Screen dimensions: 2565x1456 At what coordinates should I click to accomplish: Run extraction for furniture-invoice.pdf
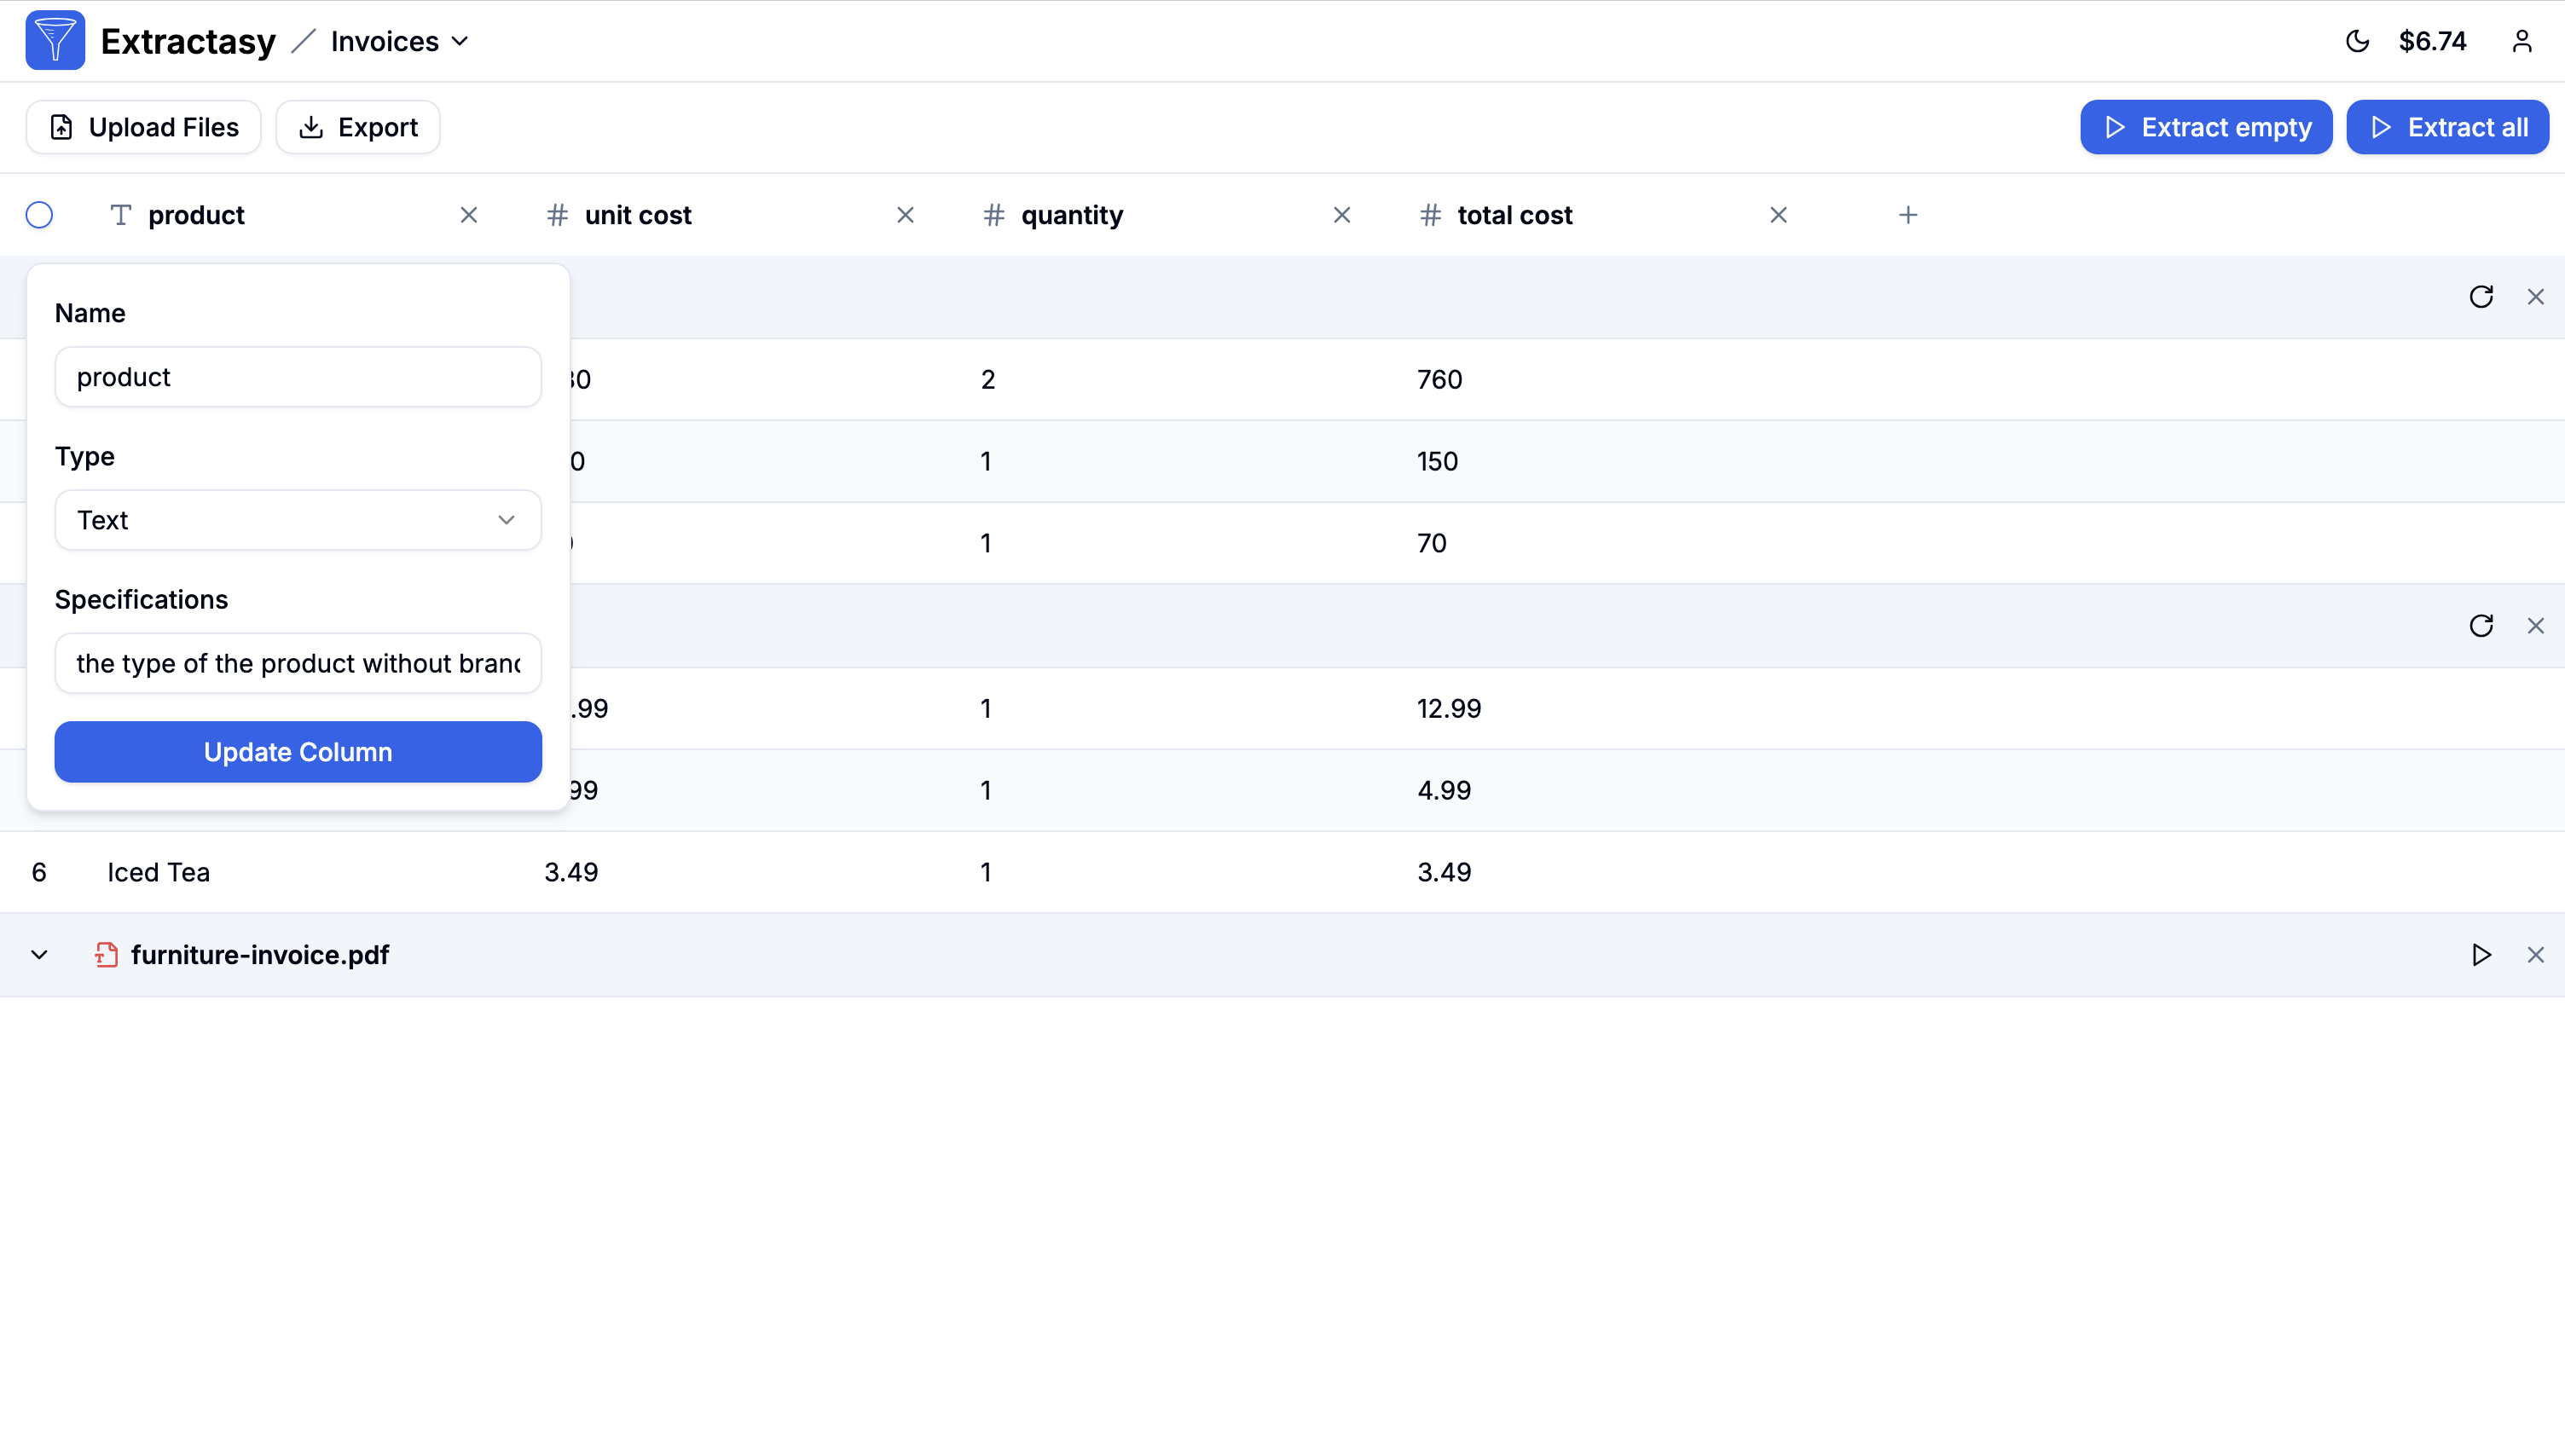tap(2480, 955)
